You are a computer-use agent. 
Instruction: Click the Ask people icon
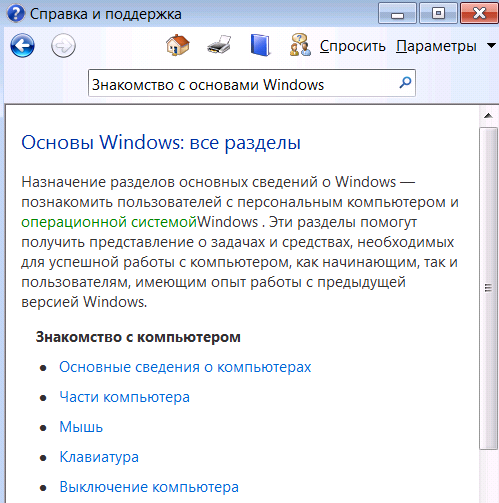(300, 45)
